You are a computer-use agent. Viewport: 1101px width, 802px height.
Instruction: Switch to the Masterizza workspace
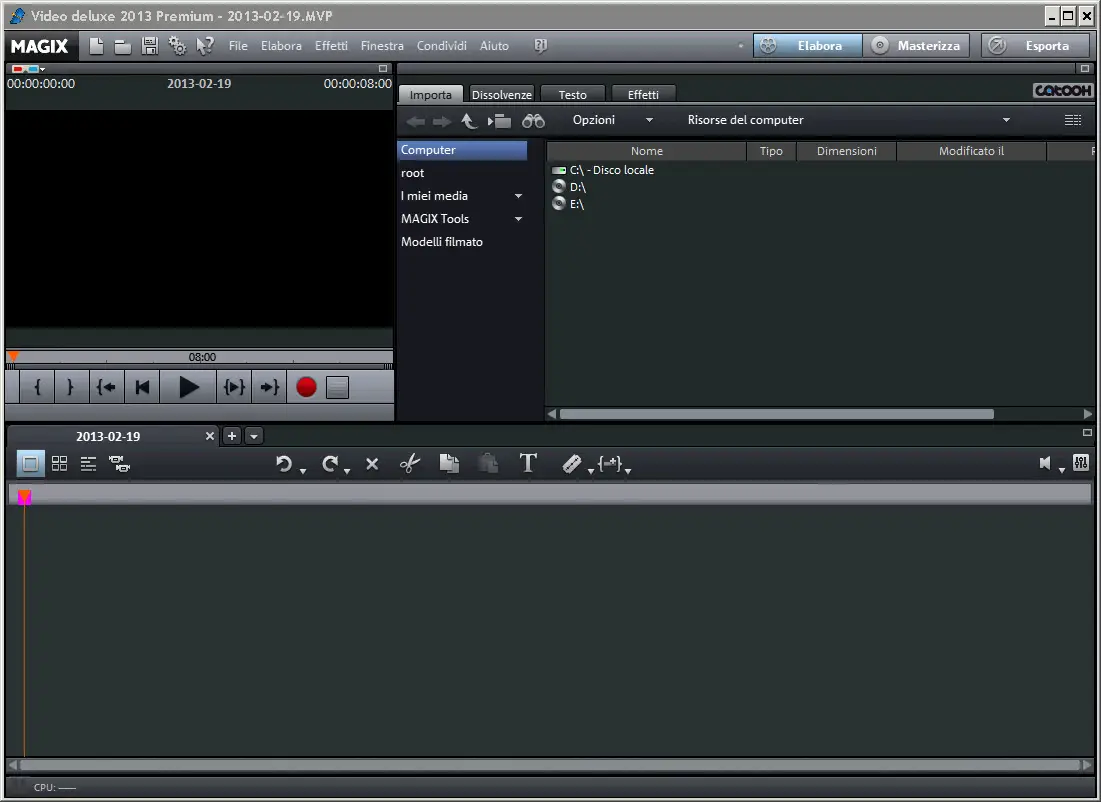tap(916, 46)
